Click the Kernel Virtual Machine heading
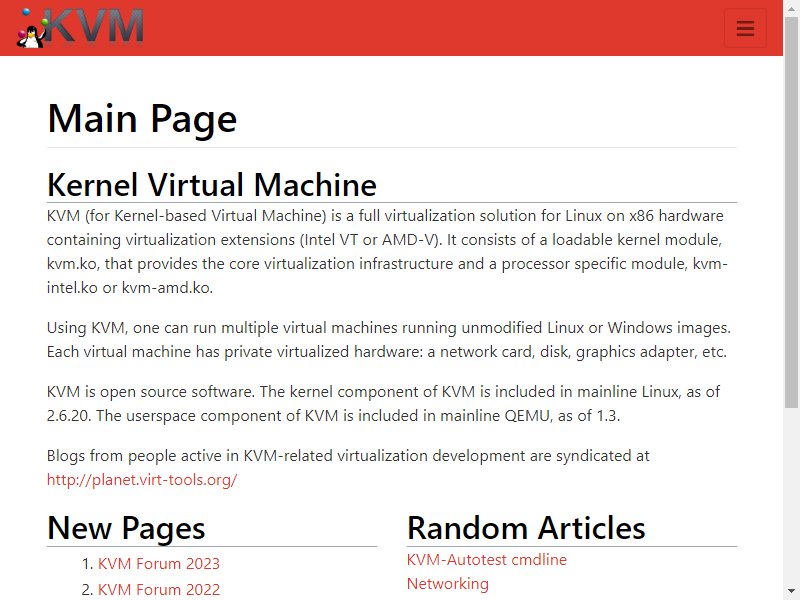Screen dimensions: 800x600 pos(212,185)
